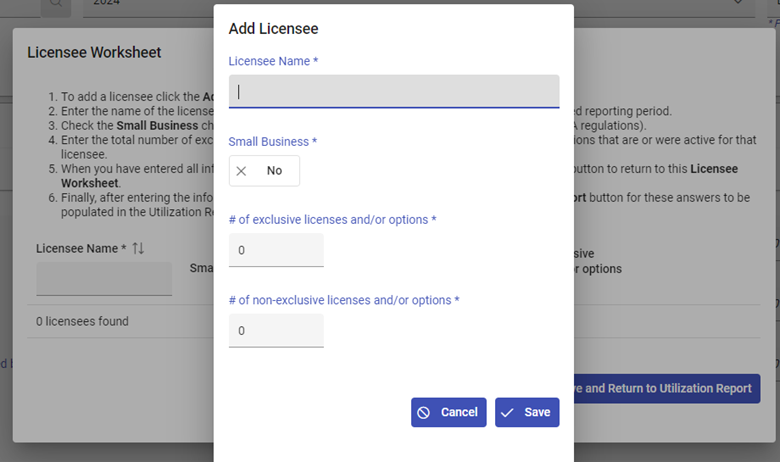The image size is (780, 462).
Task: Click the circle-slash icon on Cancel
Action: (424, 413)
